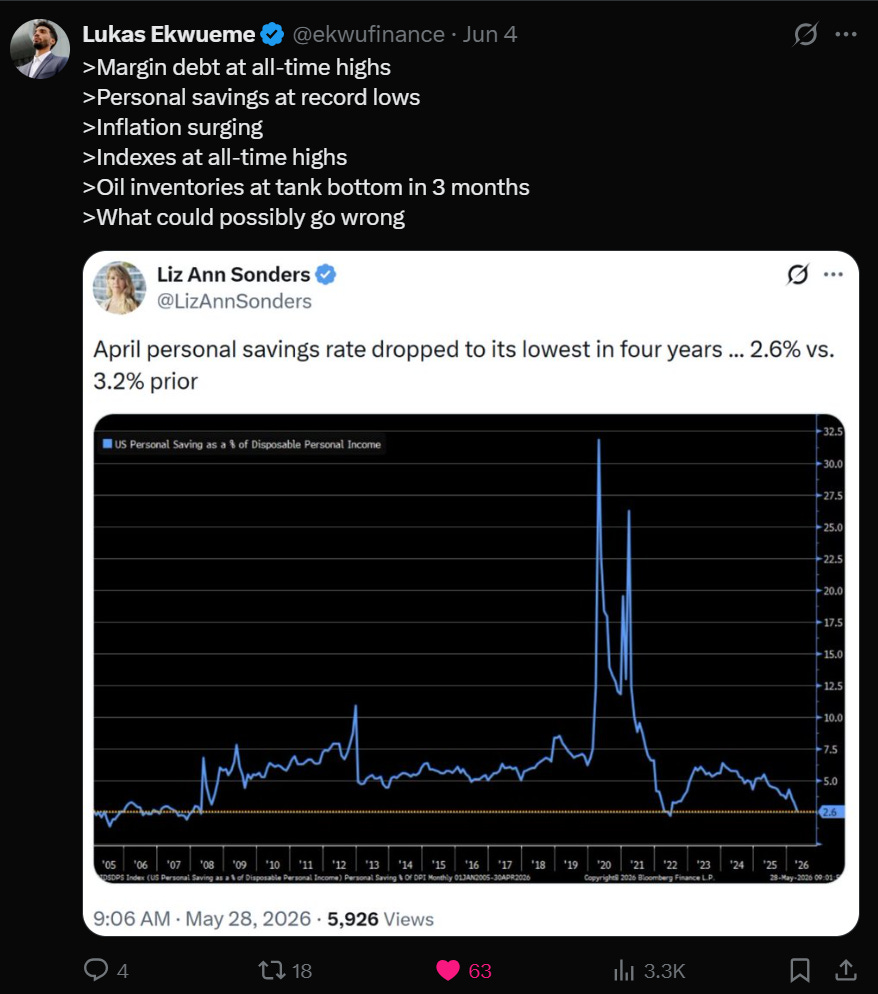Click the 9:06 AM May 28, 2026 timestamp

pos(202,919)
